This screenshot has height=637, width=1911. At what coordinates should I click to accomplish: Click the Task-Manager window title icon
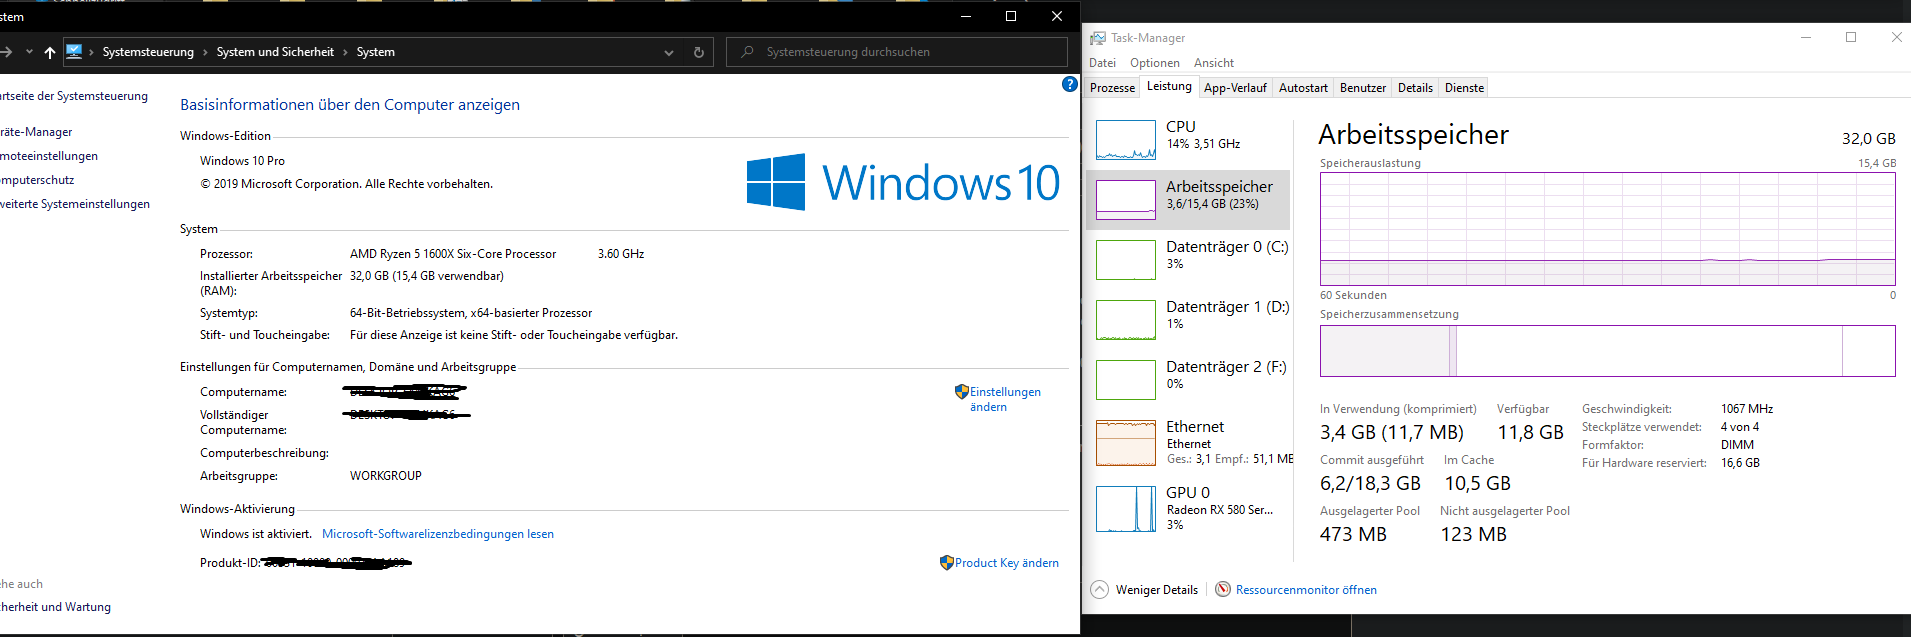(x=1098, y=38)
